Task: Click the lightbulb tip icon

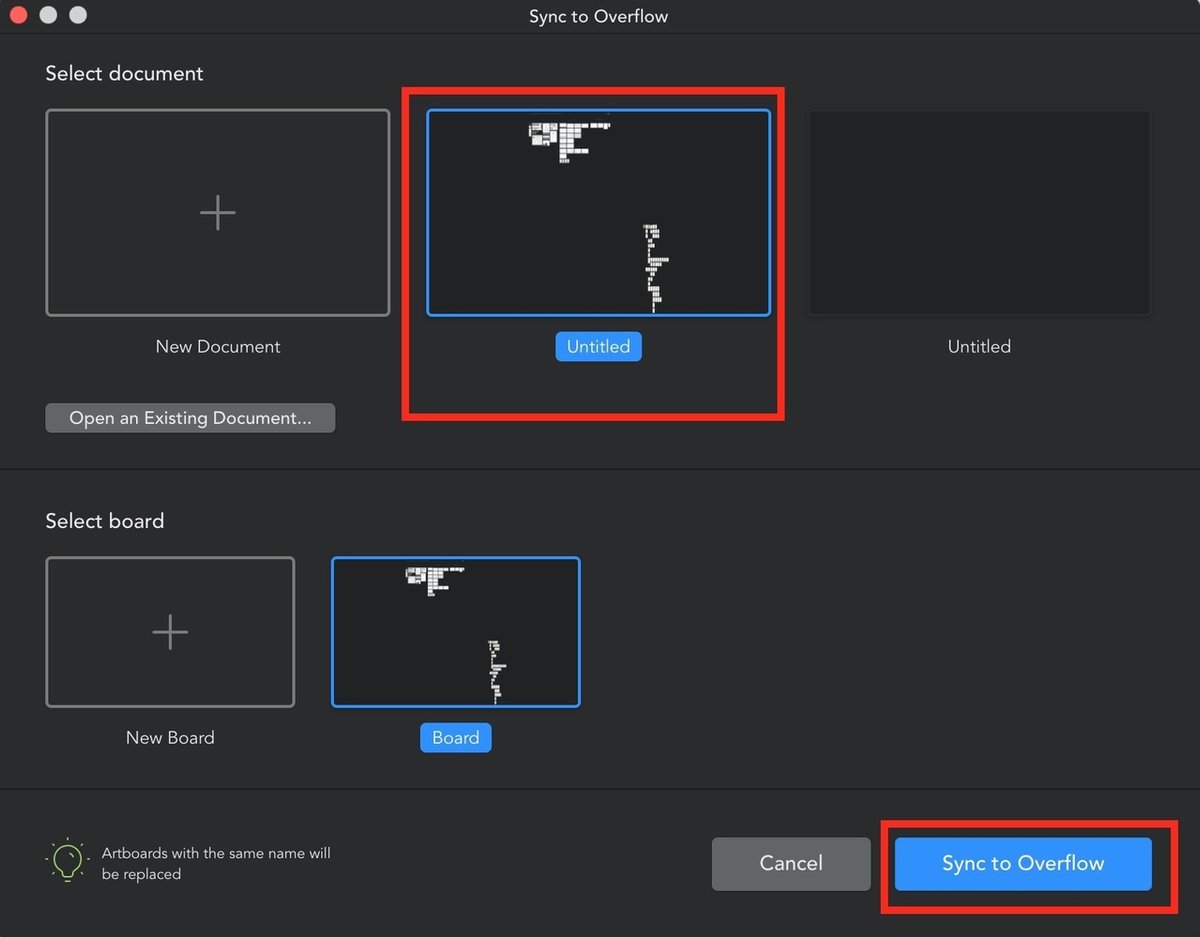Action: 67,861
